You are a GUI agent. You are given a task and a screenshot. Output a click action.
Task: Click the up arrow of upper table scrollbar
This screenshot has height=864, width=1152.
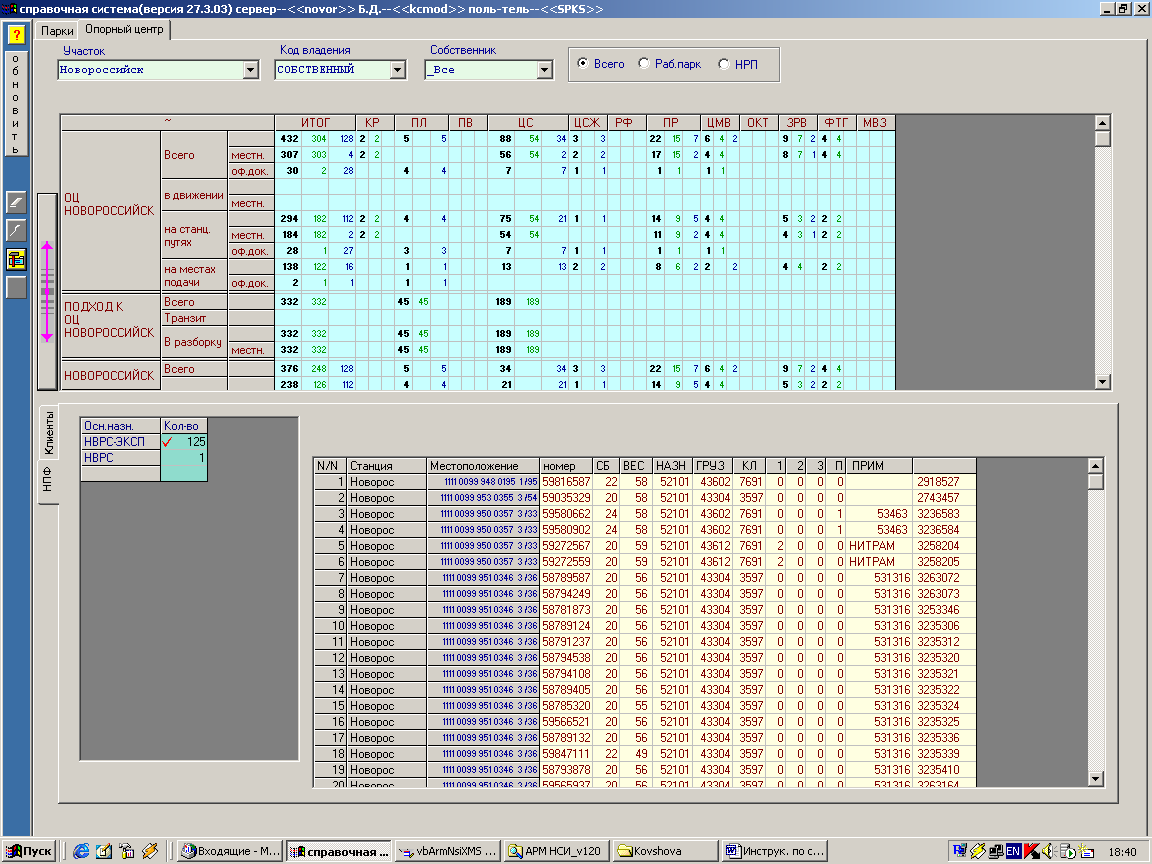(1102, 123)
